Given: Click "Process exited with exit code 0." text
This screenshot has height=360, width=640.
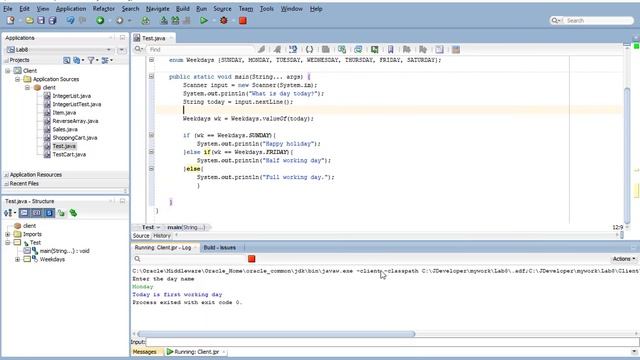Looking at the screenshot, I should coord(187,302).
